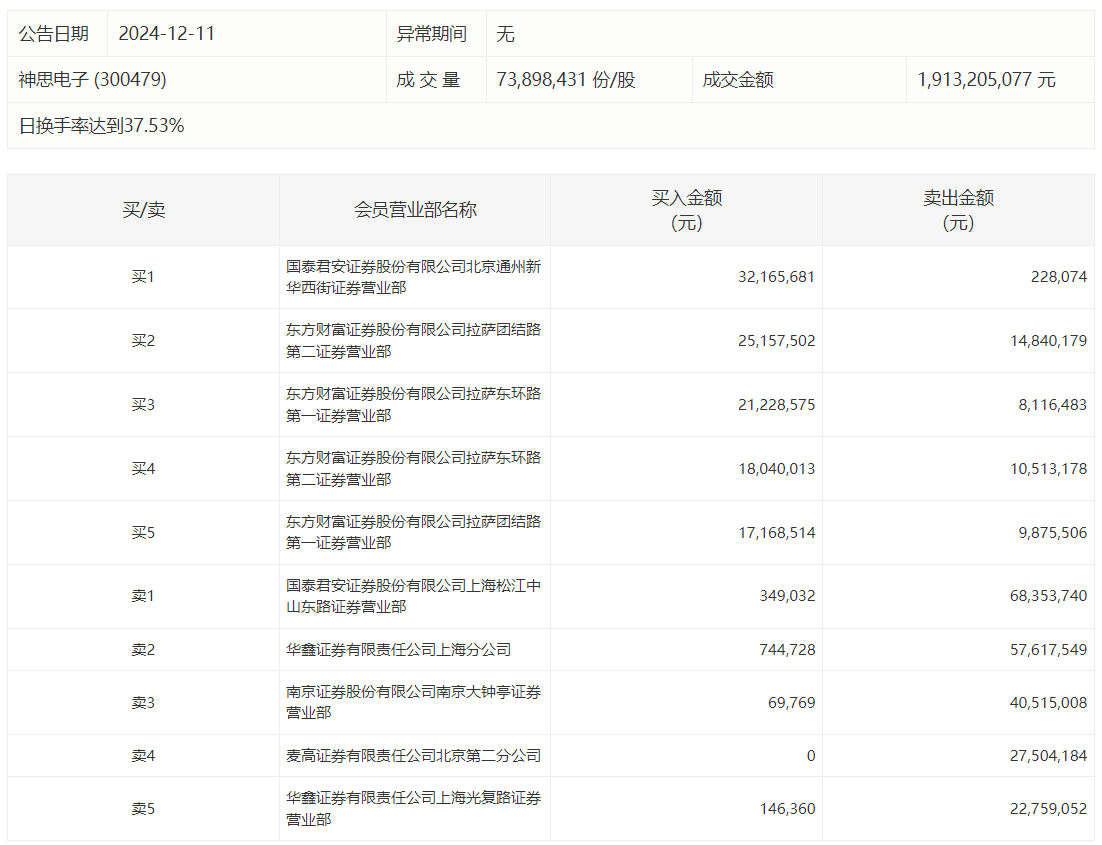1102x845 pixels.
Task: Click the 买/卖 column header
Action: click(x=143, y=209)
